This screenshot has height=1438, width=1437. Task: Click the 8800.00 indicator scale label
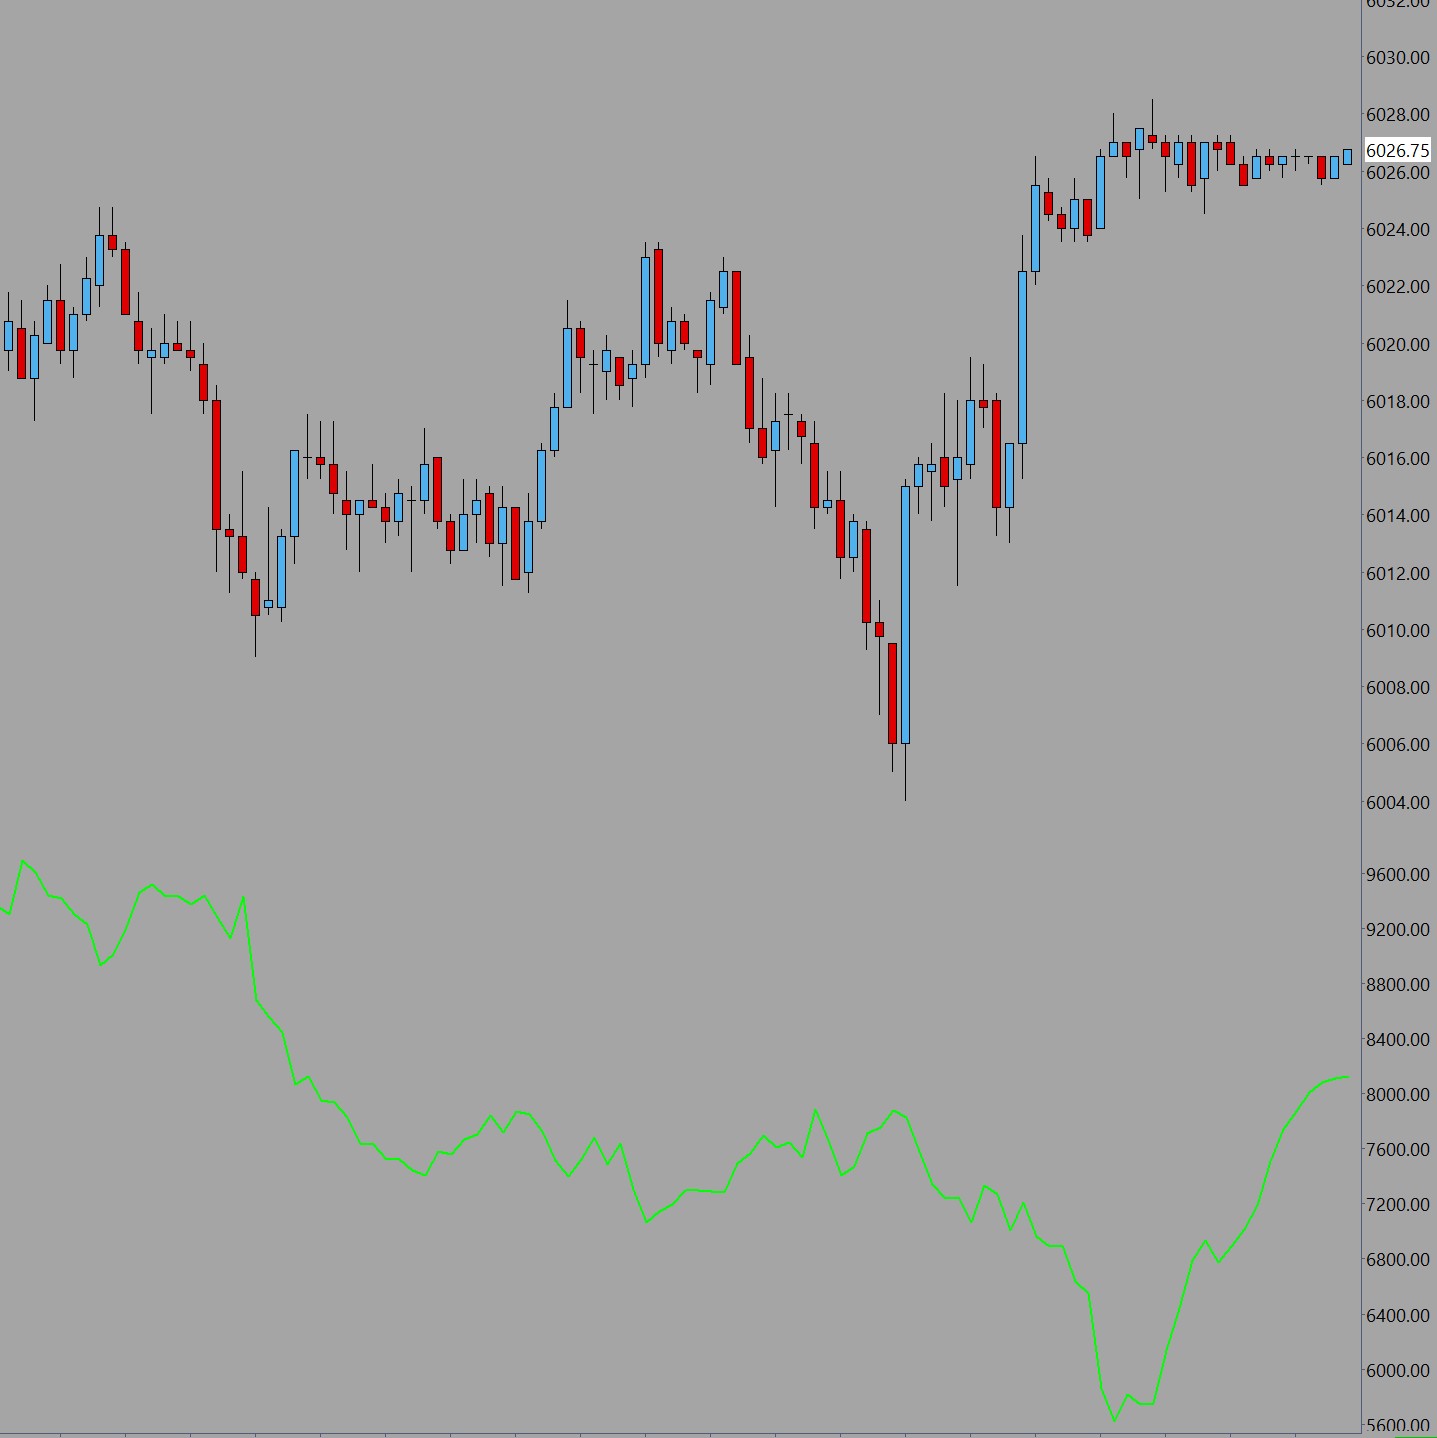pos(1398,985)
